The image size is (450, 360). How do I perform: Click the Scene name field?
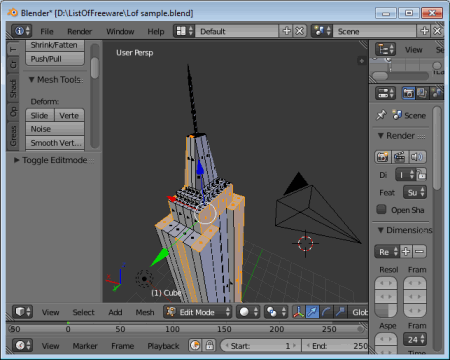tap(375, 31)
